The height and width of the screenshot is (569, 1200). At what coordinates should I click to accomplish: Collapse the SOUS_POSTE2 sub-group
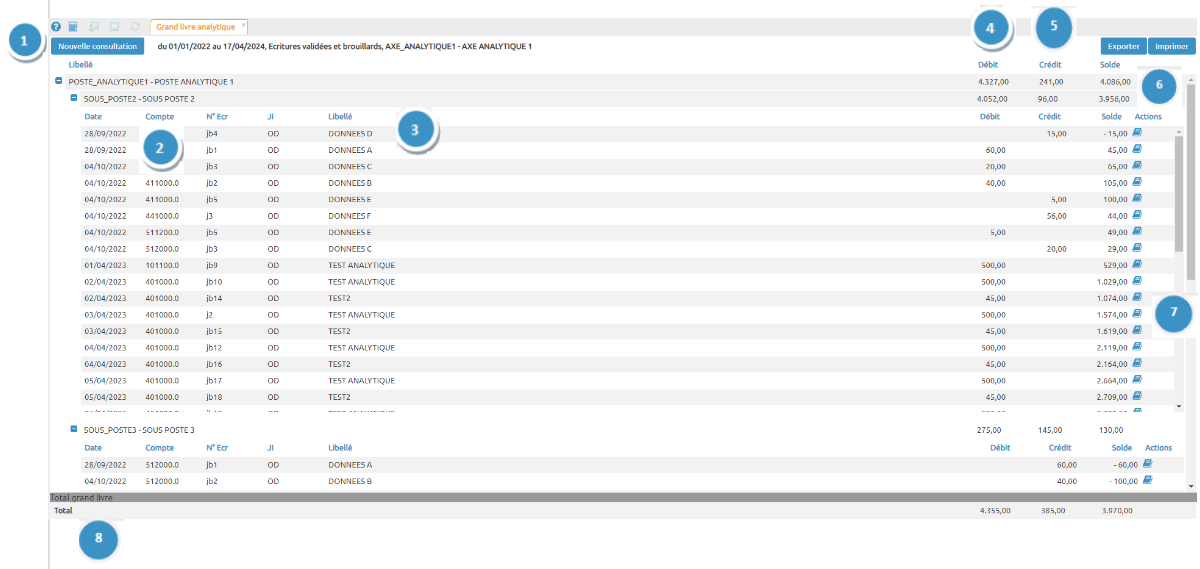pyautogui.click(x=74, y=98)
